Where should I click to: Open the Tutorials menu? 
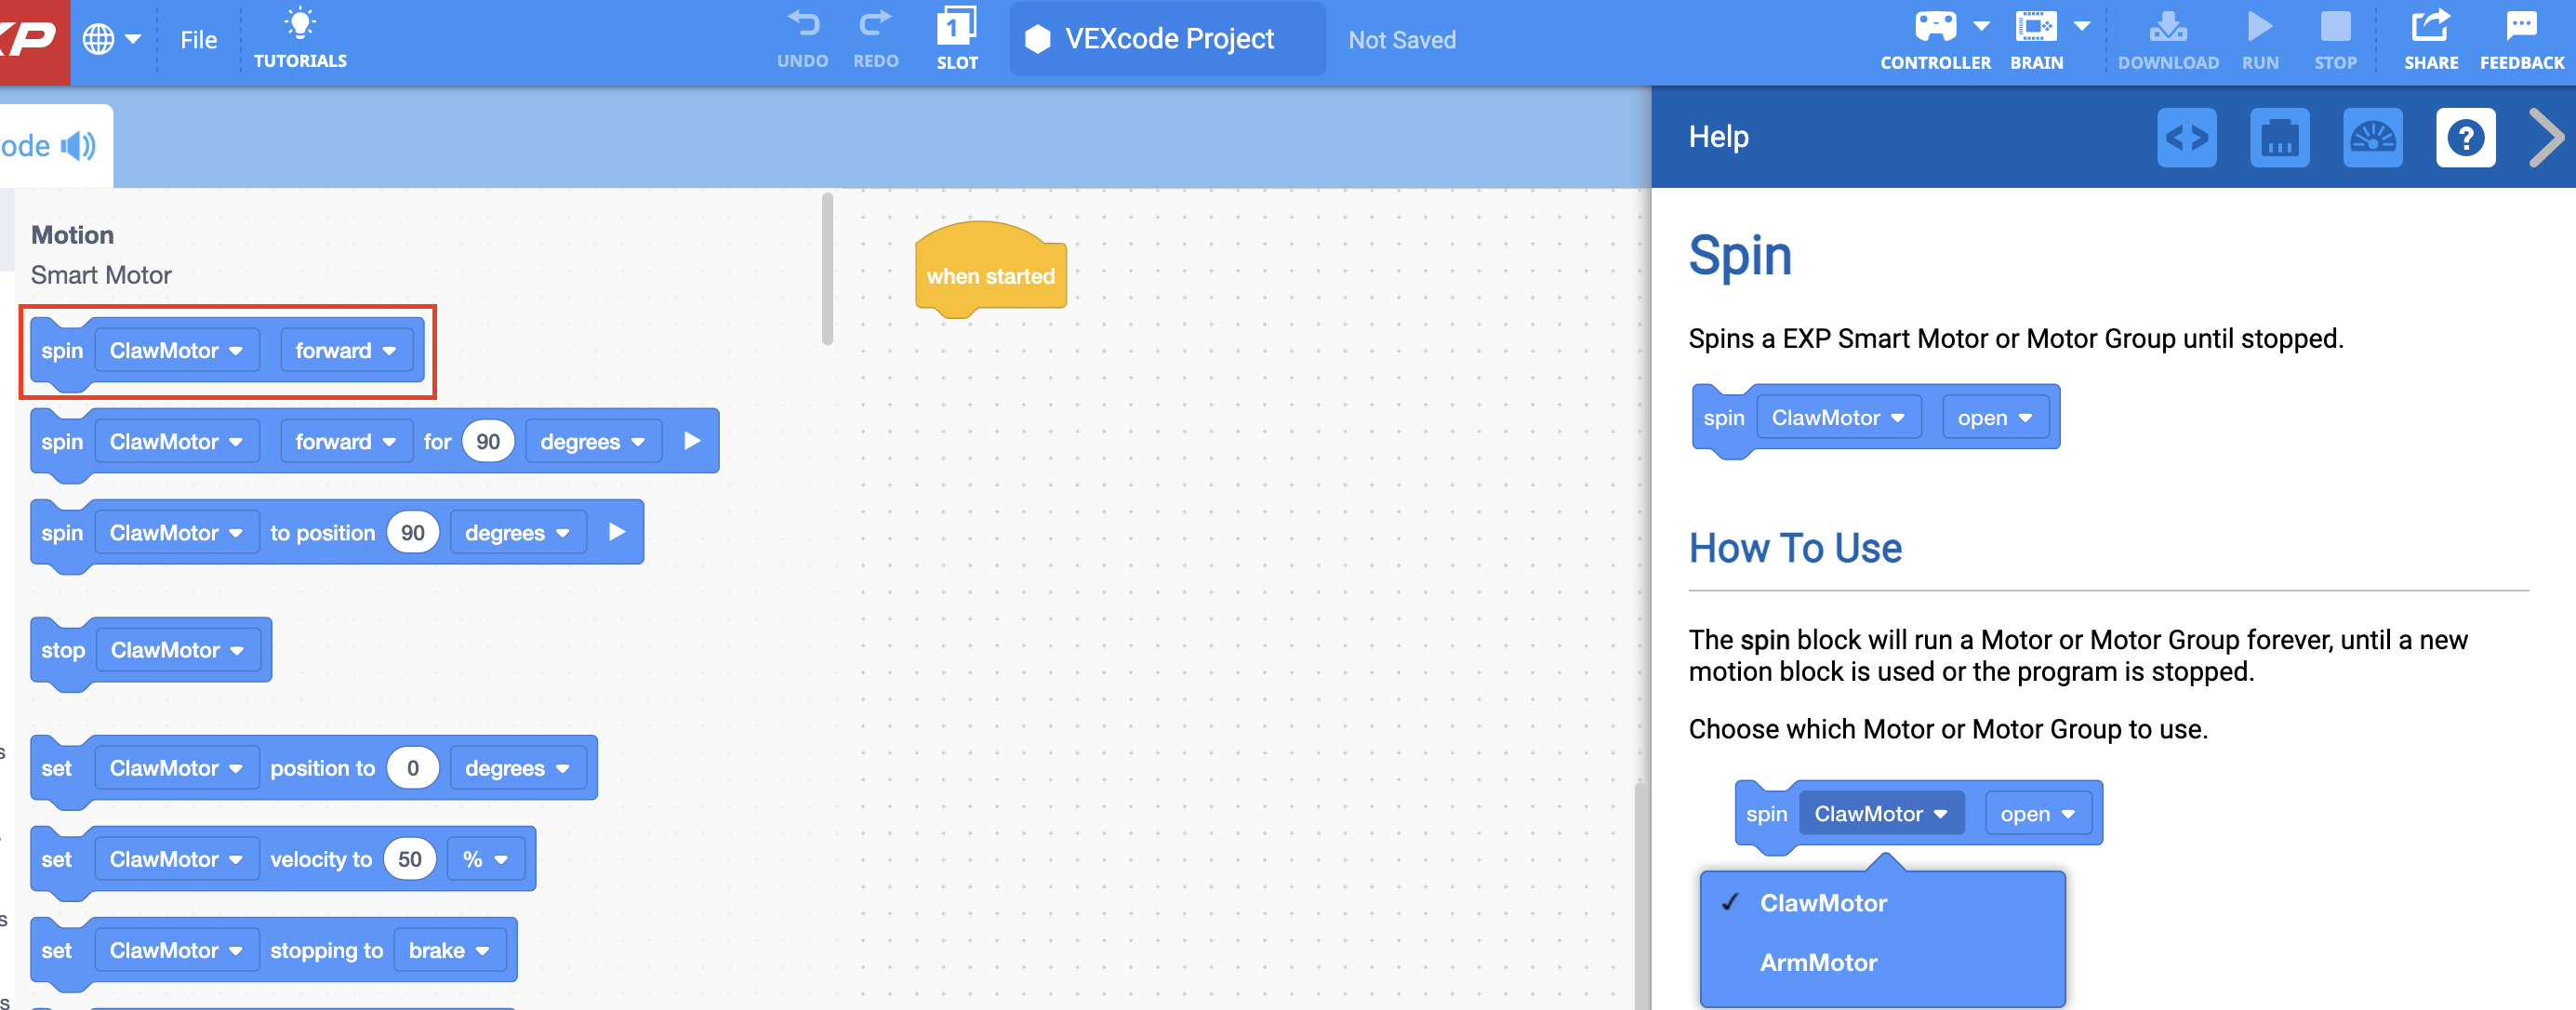click(x=299, y=38)
